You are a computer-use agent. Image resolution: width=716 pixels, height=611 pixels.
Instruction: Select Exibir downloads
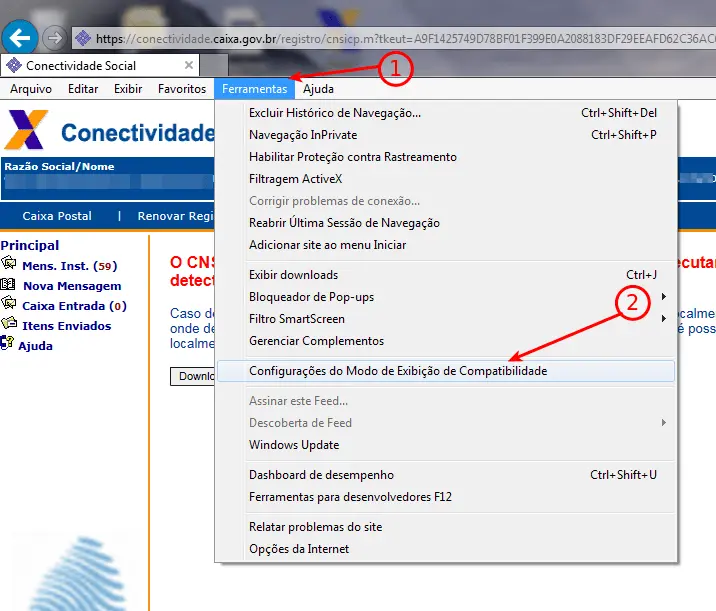tap(446, 274)
